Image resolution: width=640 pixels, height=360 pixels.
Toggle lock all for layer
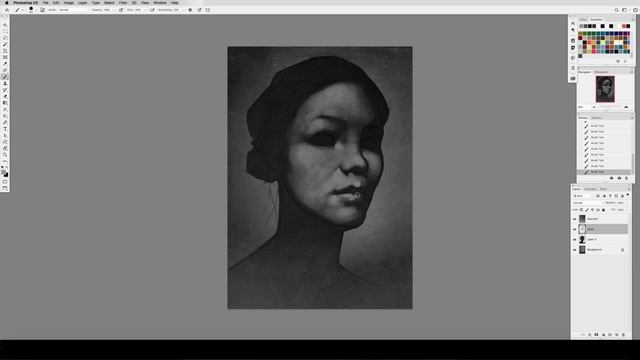pyautogui.click(x=603, y=210)
